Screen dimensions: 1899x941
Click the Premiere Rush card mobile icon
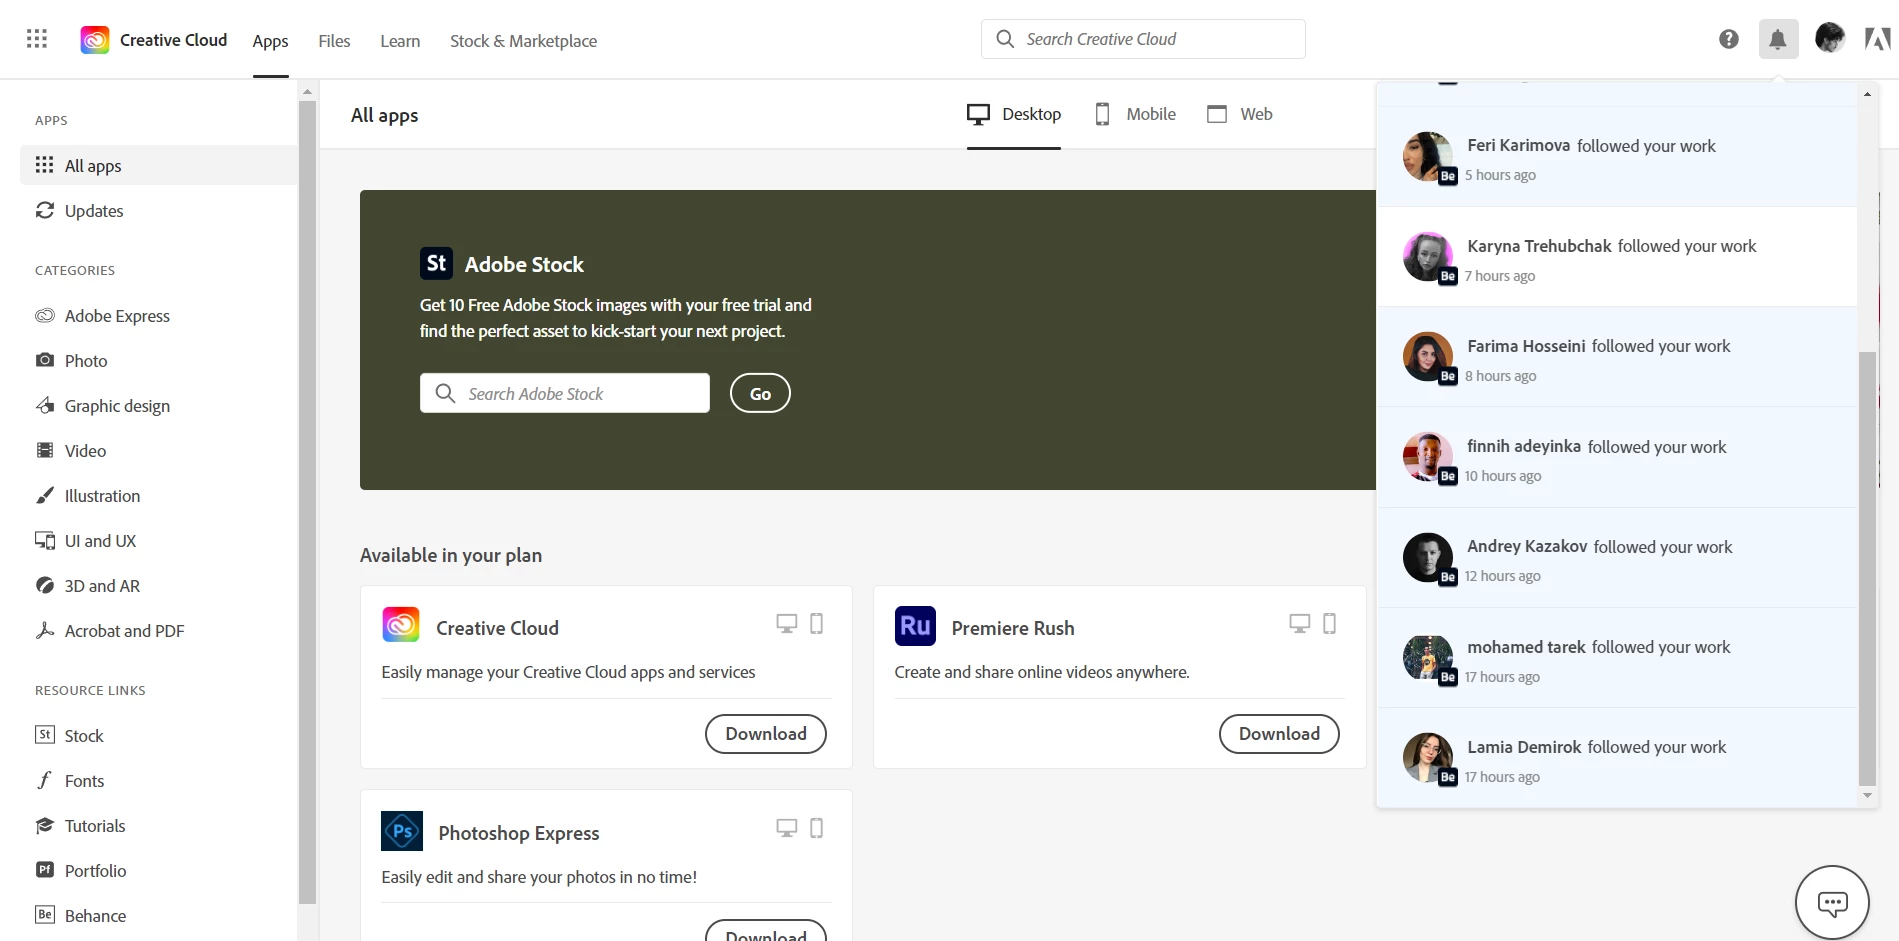[1329, 624]
